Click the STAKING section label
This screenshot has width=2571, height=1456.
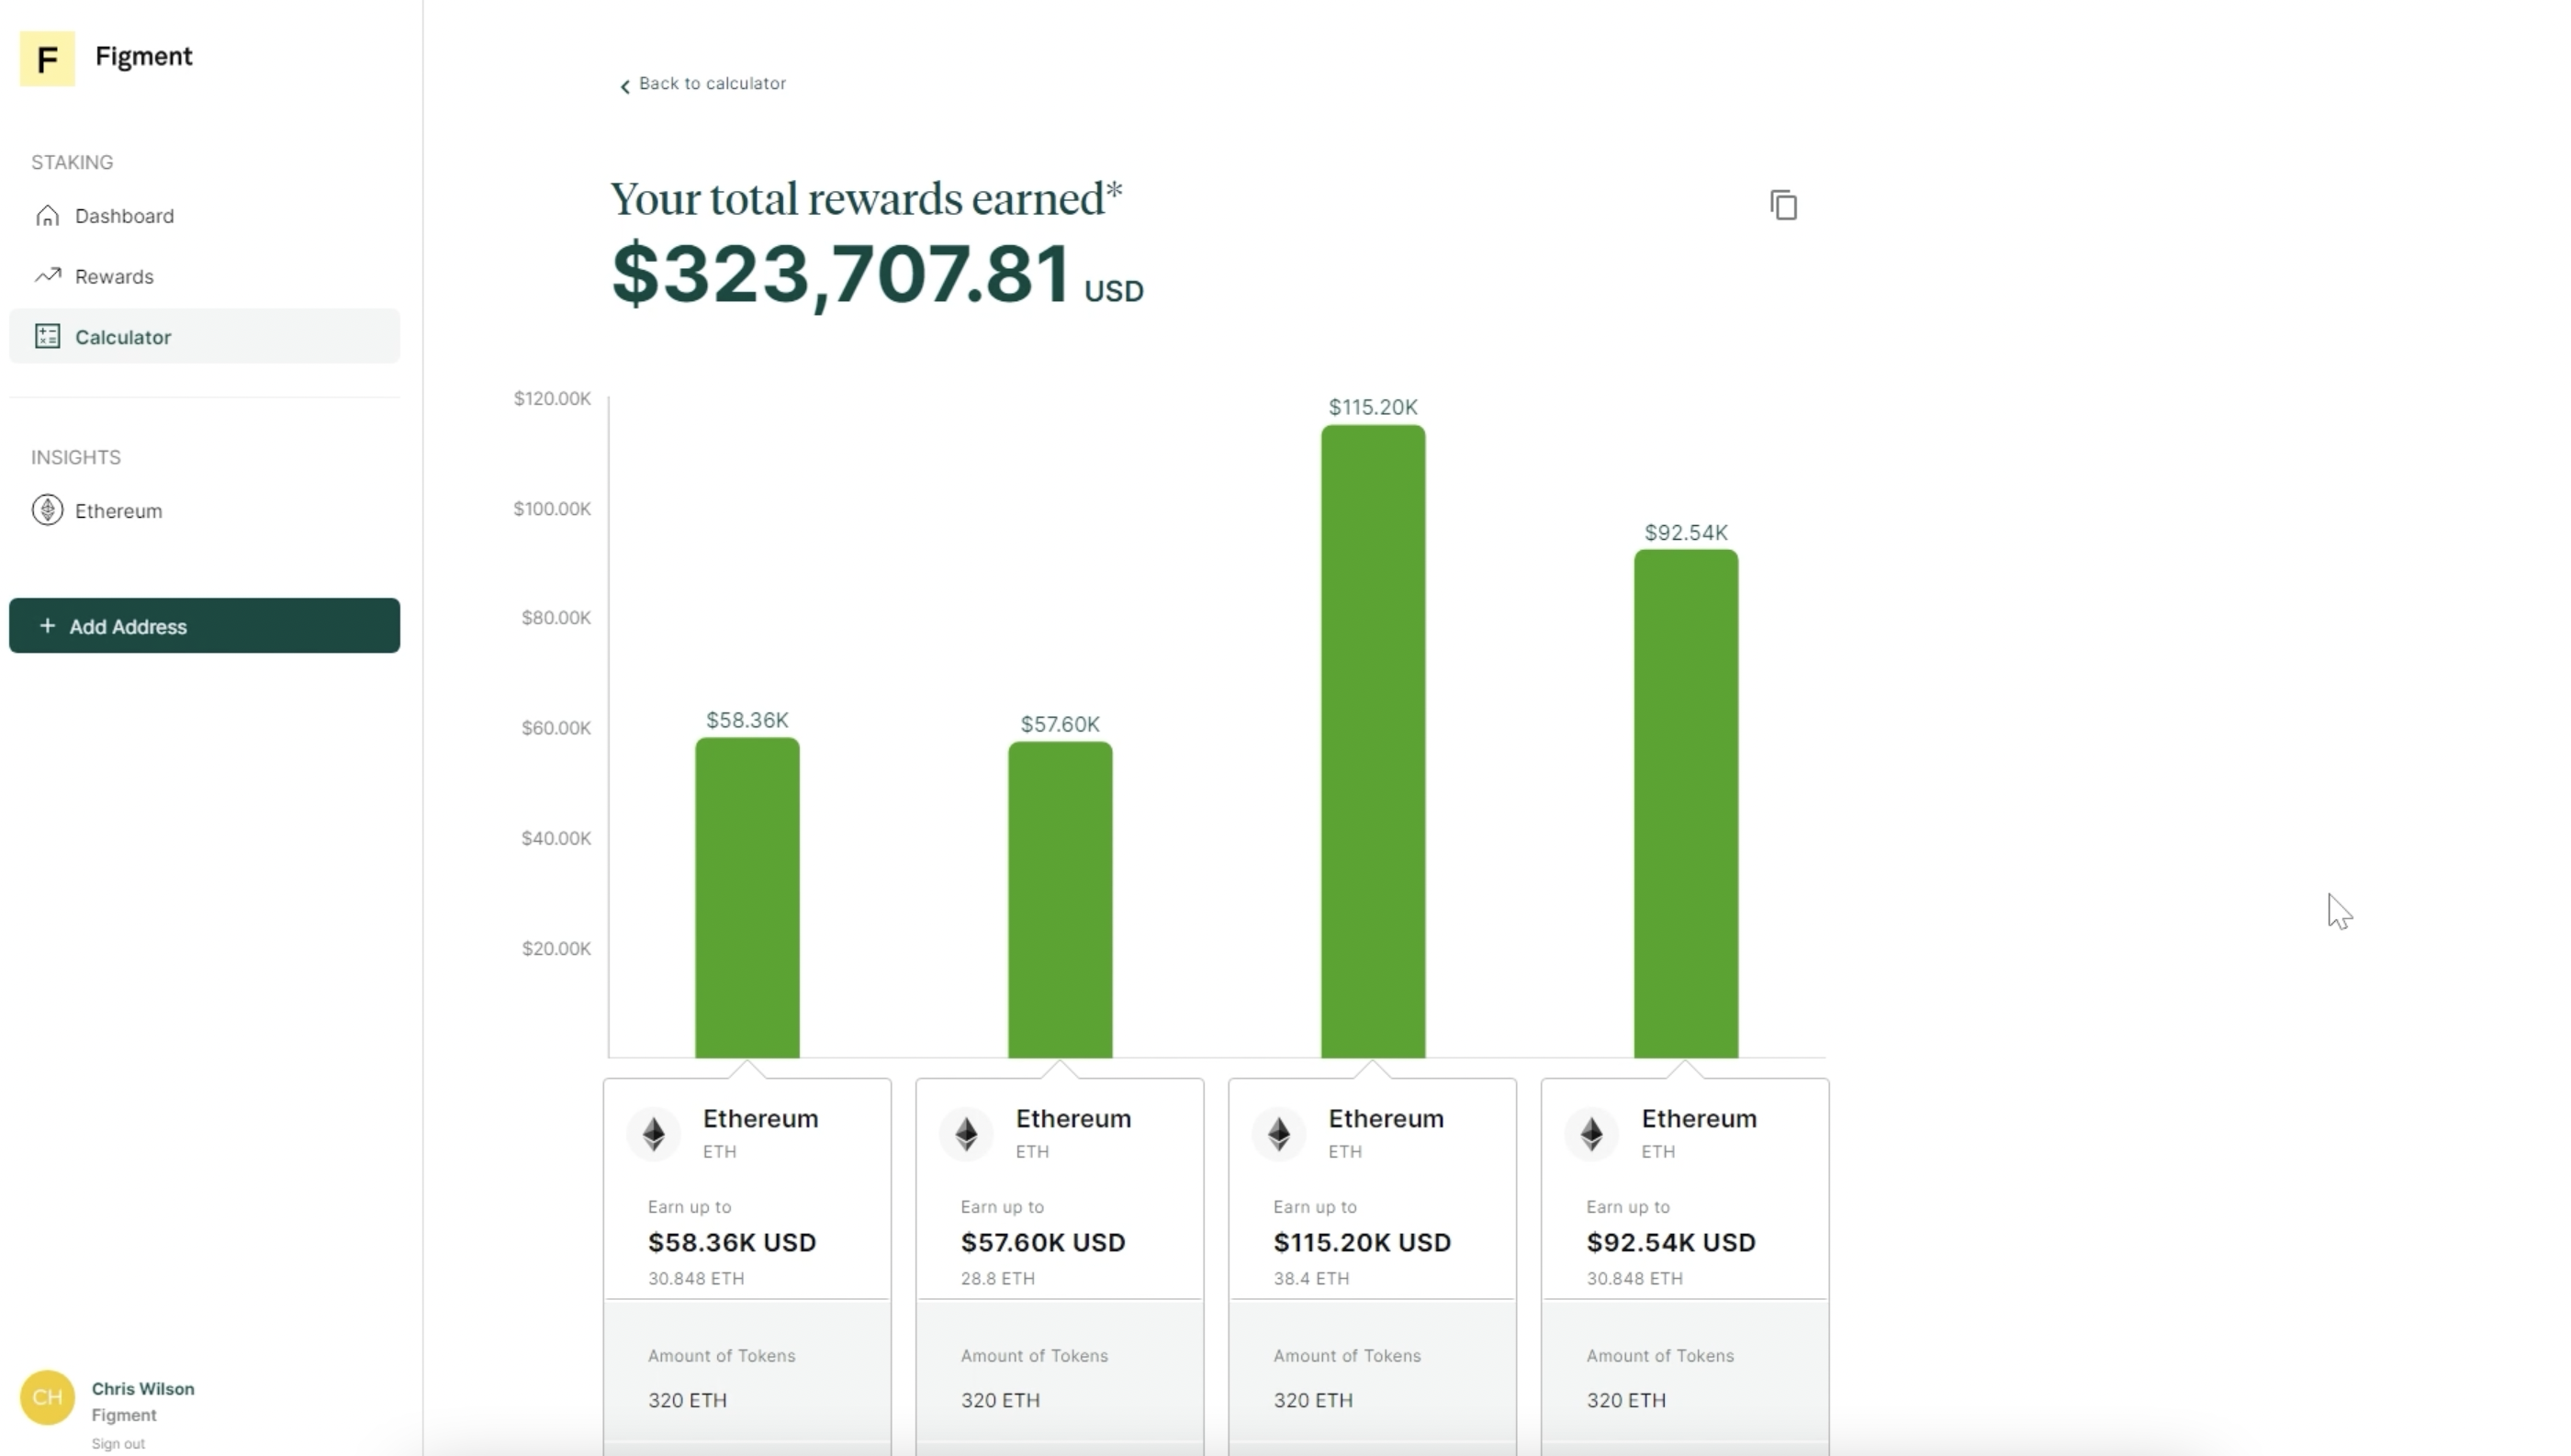(x=72, y=162)
